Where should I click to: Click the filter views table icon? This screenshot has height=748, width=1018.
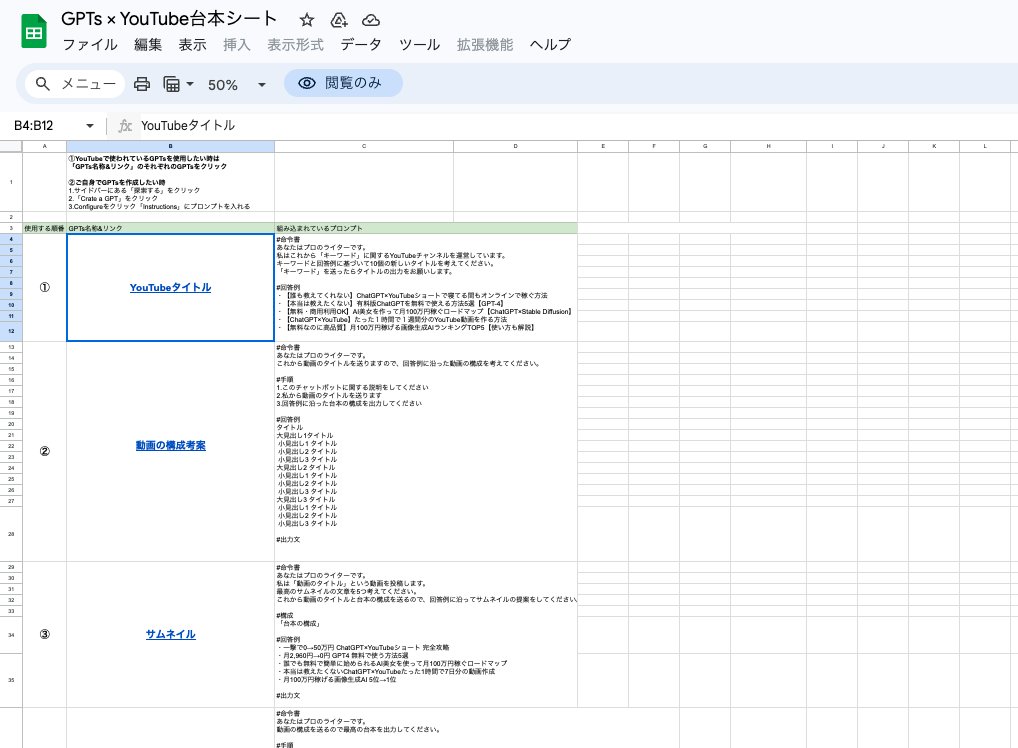(171, 84)
